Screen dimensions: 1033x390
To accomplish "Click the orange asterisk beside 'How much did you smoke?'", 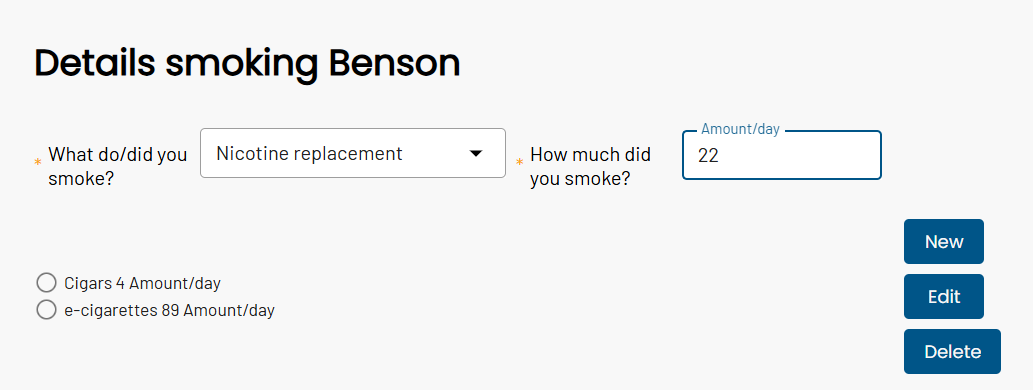I will tap(519, 162).
